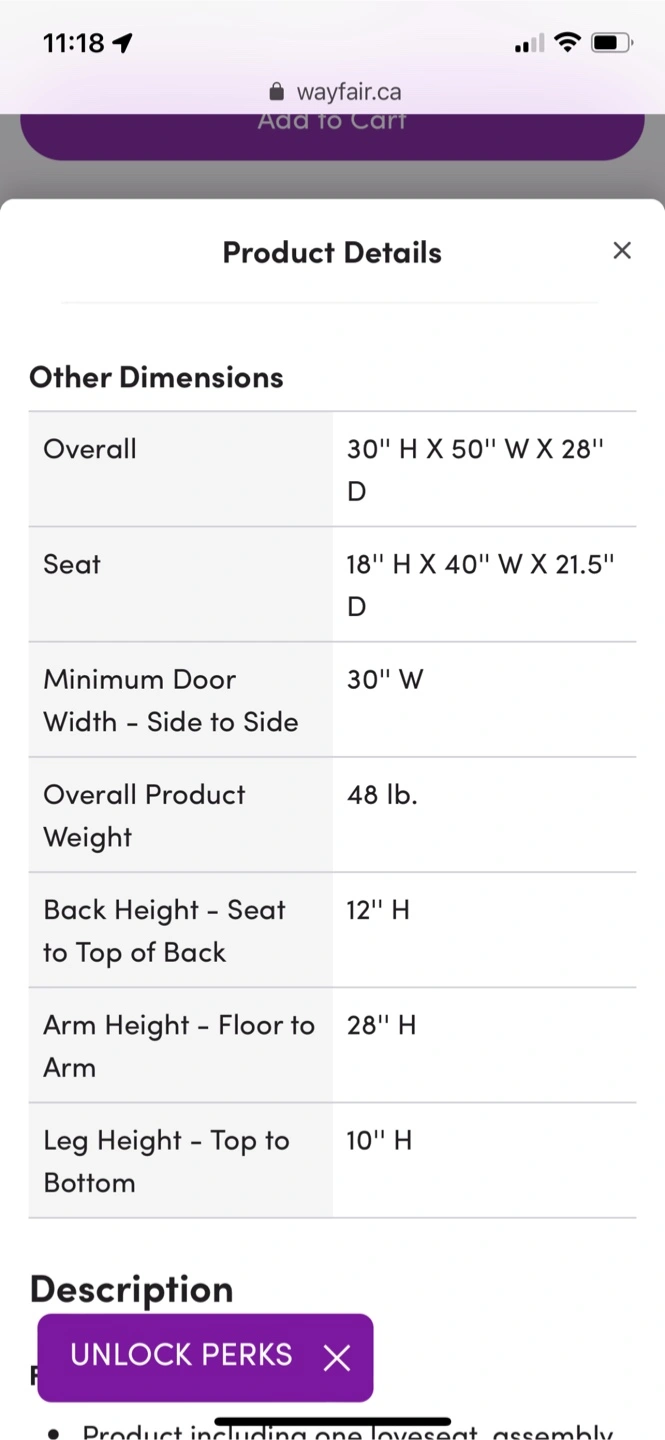Select the Overall dimensions row label
665x1440 pixels.
[x=180, y=469]
